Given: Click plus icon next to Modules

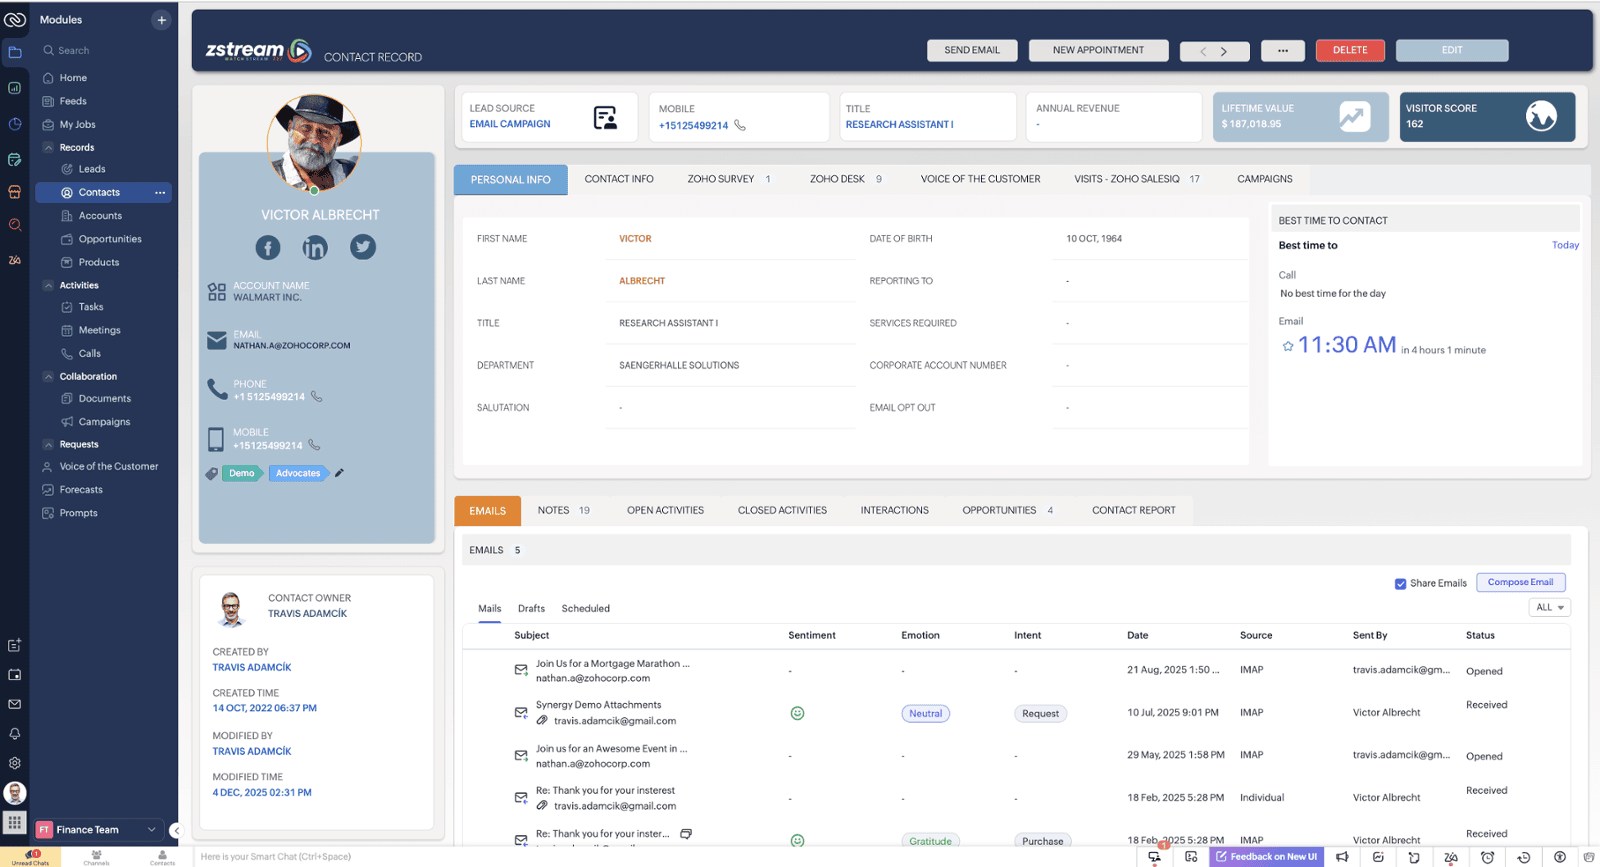Looking at the screenshot, I should tap(161, 20).
